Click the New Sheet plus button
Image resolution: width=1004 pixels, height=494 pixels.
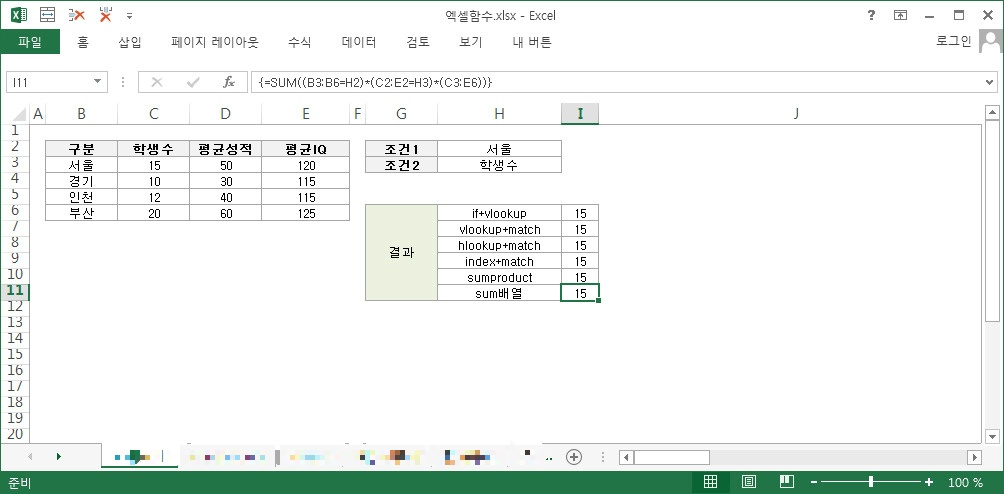(574, 457)
